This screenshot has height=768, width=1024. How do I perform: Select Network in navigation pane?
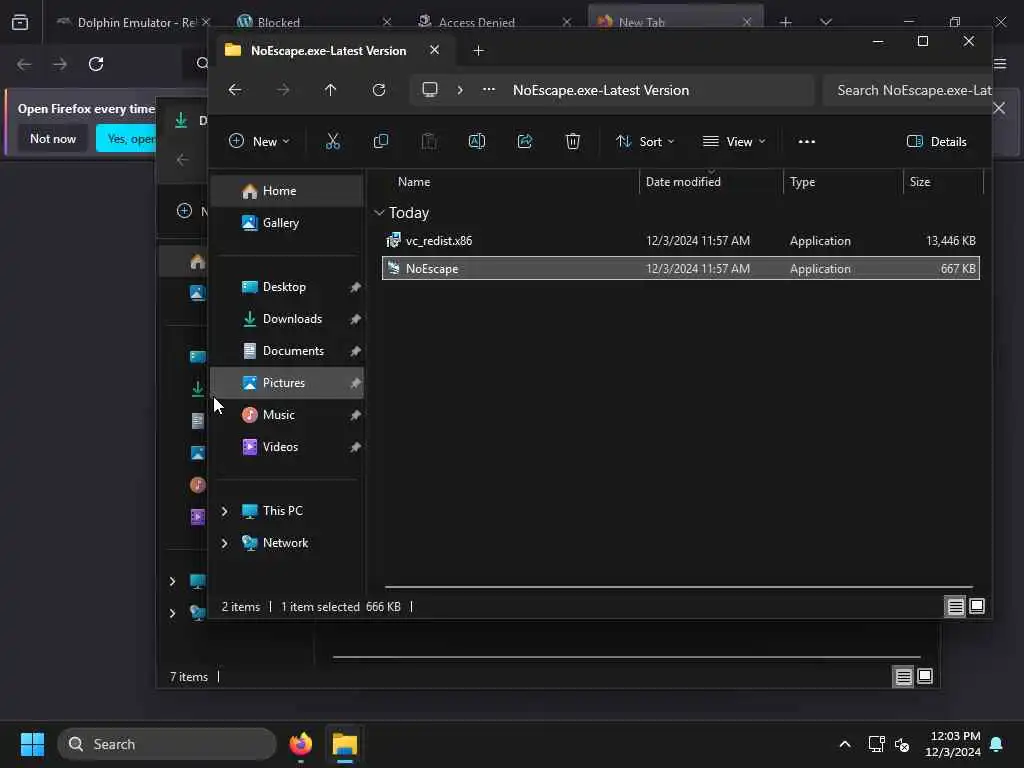287,543
